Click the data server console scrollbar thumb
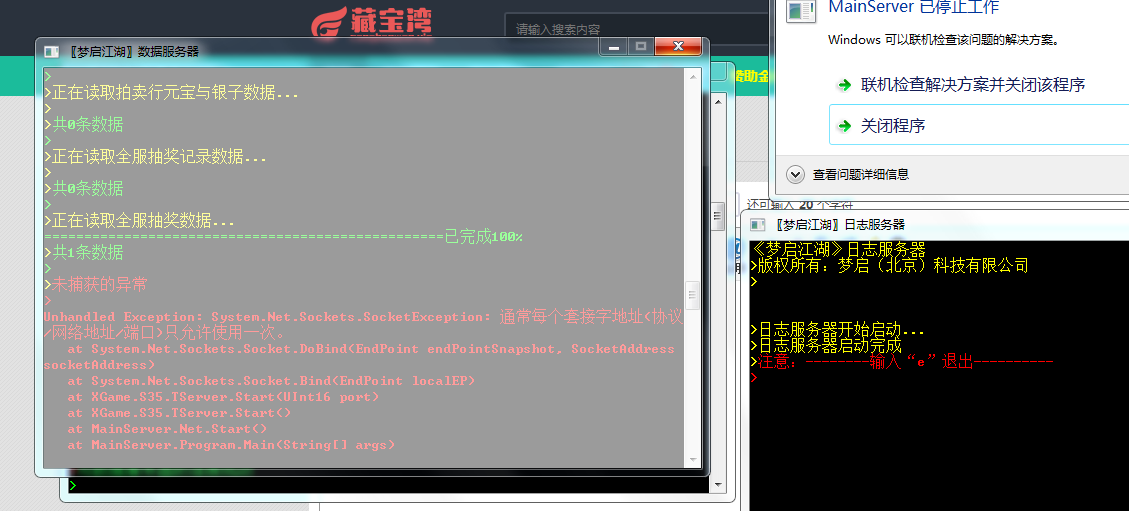 pyautogui.click(x=694, y=294)
